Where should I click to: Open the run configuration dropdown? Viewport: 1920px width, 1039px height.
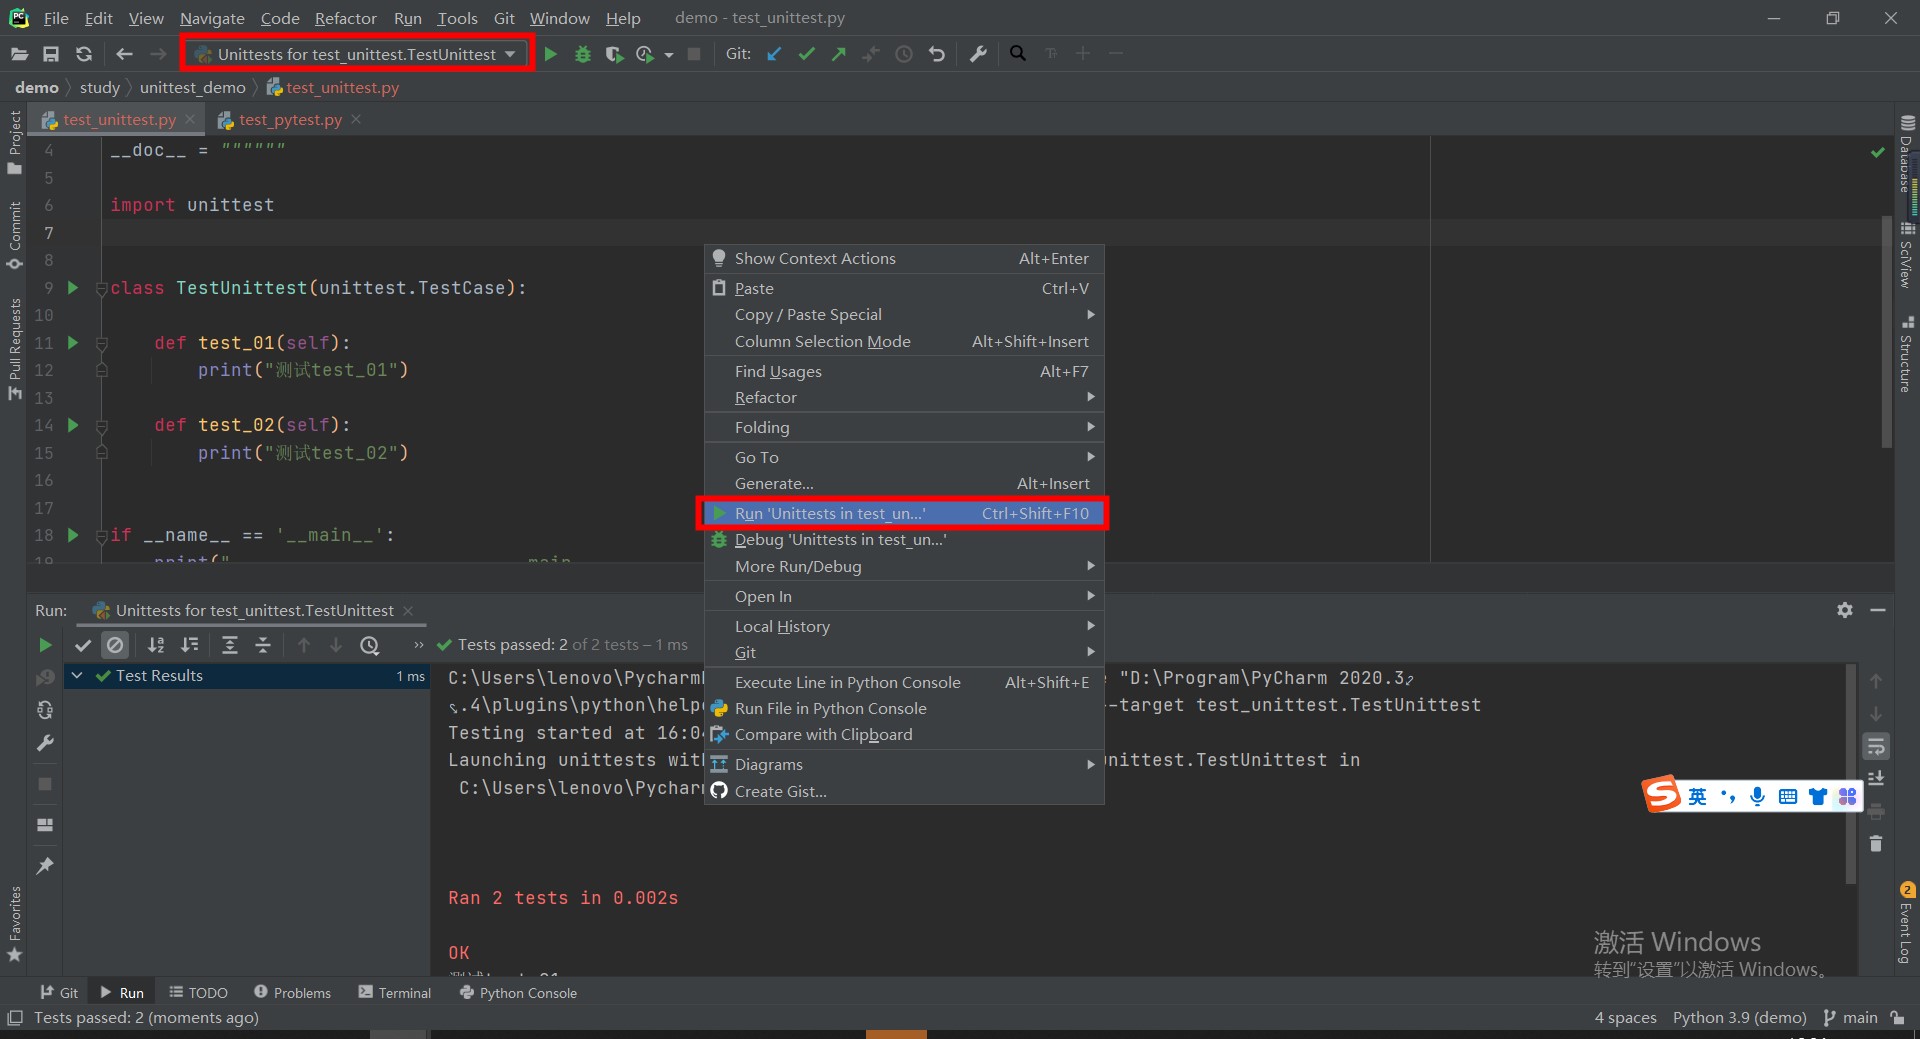(x=357, y=54)
